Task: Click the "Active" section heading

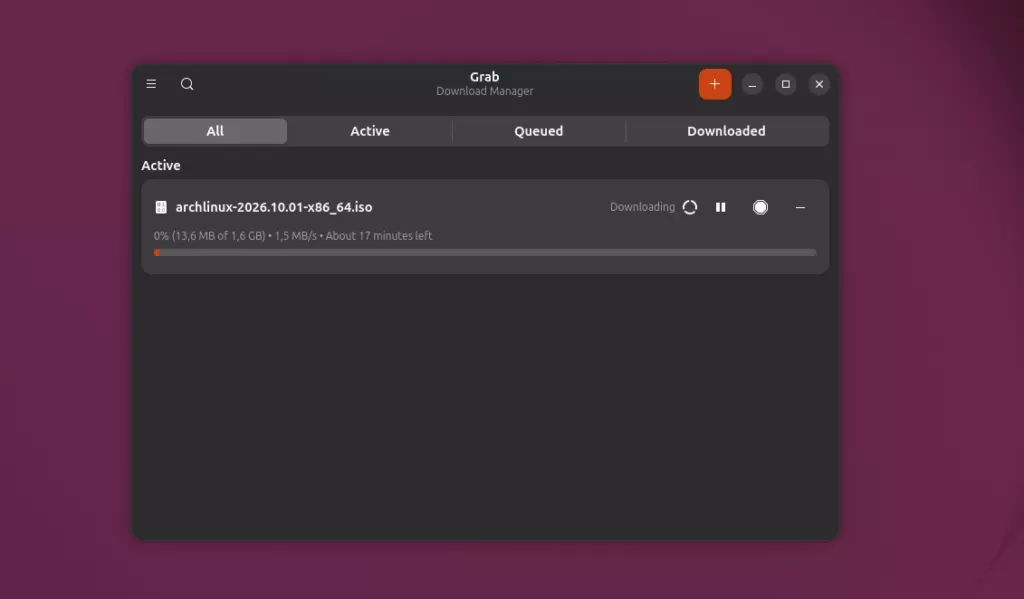Action: click(161, 165)
